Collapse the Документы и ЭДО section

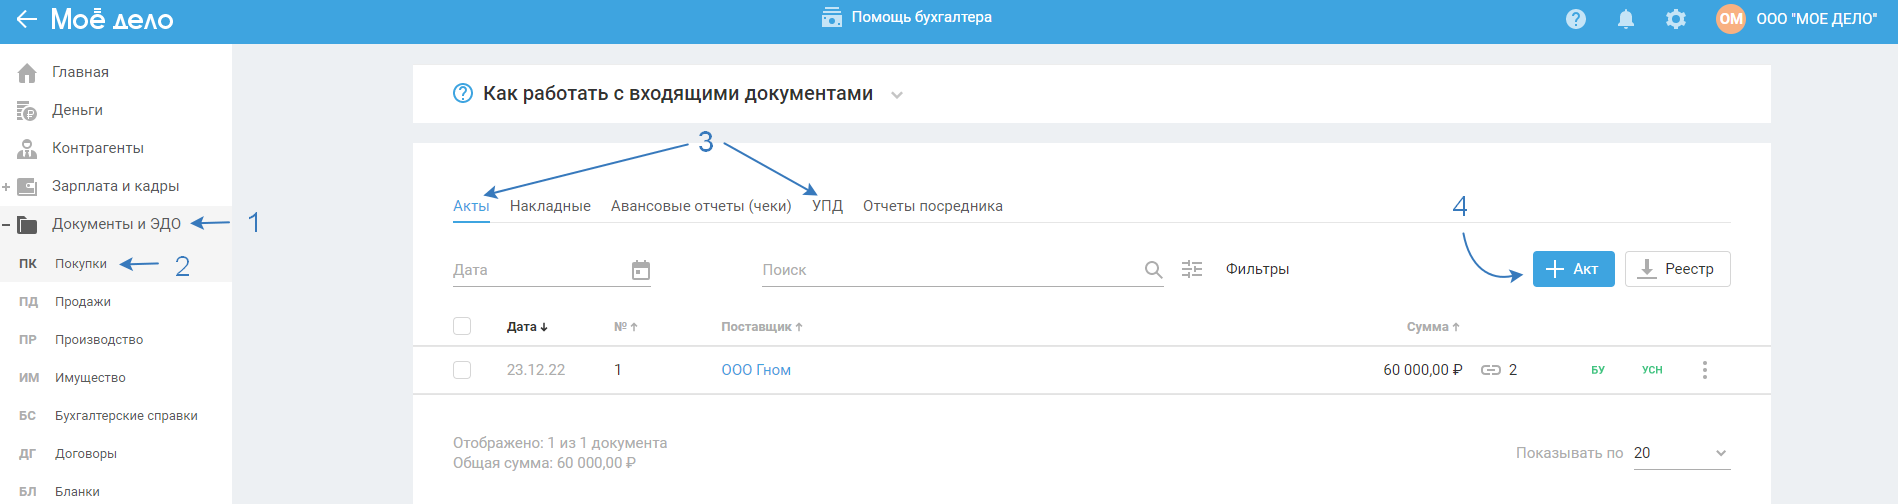click(7, 225)
